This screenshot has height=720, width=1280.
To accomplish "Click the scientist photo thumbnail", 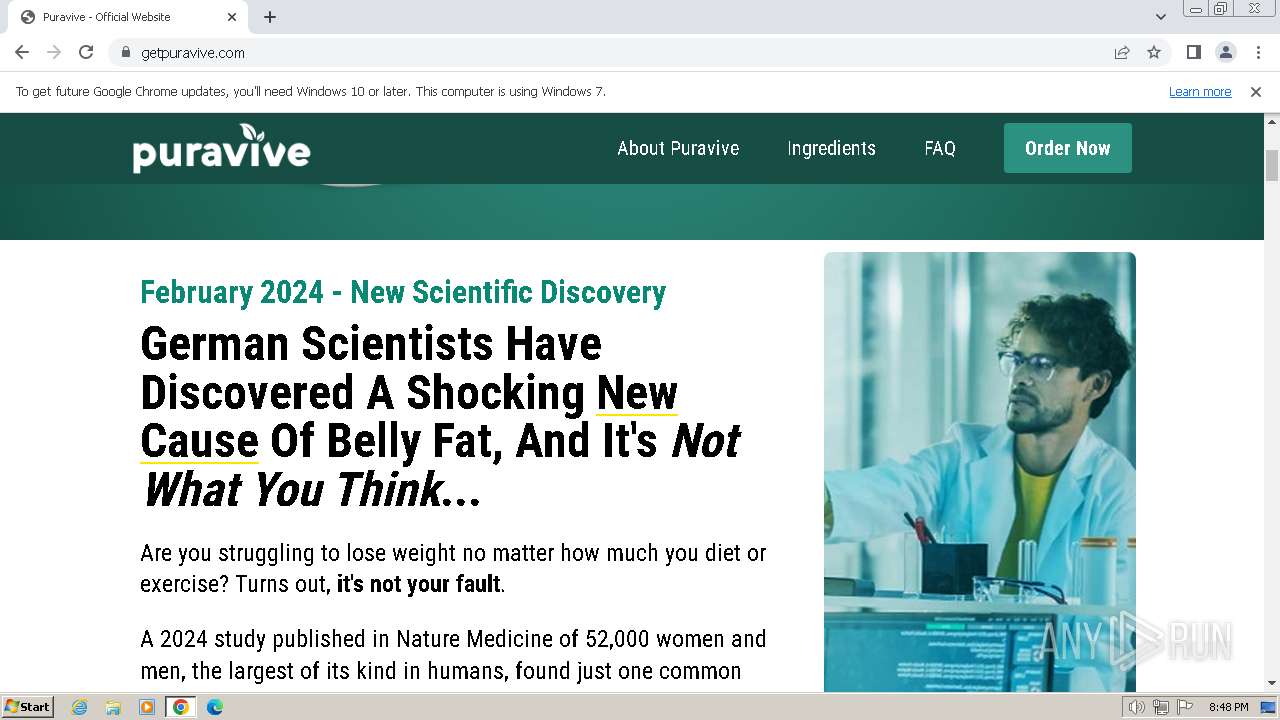I will 979,470.
